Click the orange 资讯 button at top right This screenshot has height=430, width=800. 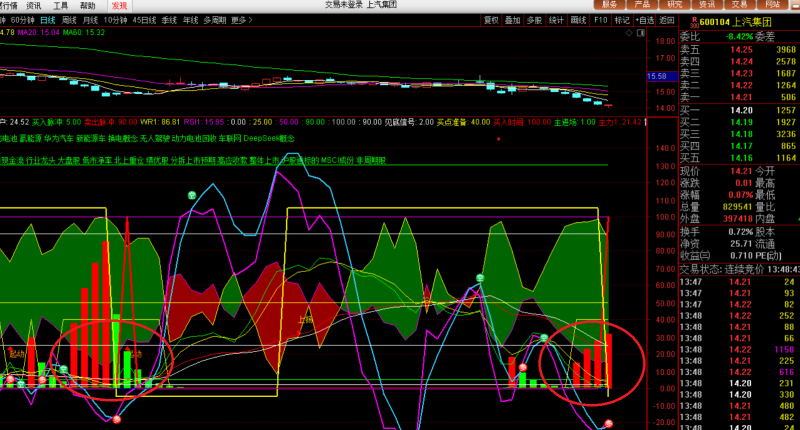click(707, 5)
